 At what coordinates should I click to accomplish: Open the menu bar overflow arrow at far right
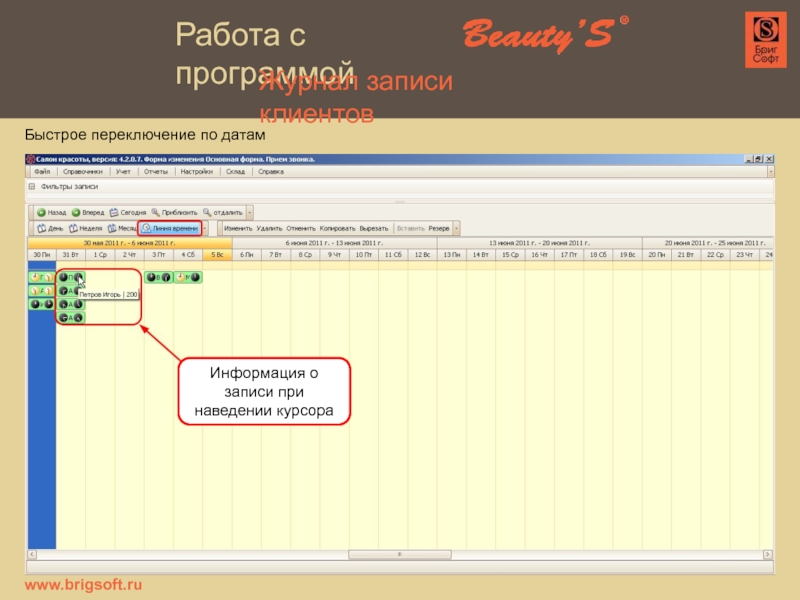tap(770, 172)
